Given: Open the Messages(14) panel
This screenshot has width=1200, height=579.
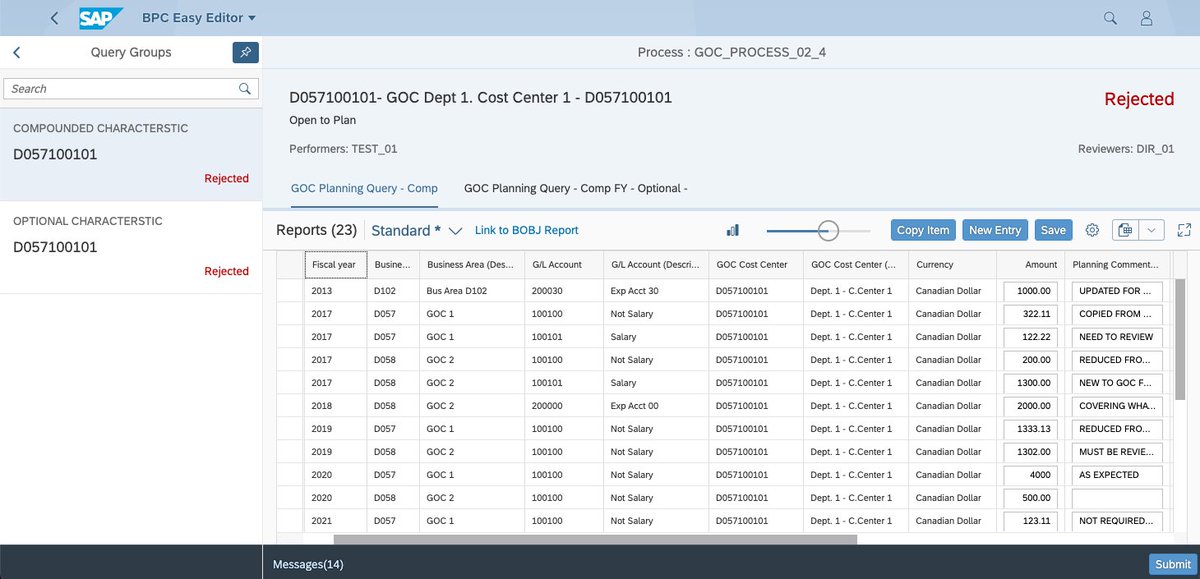Looking at the screenshot, I should (308, 564).
